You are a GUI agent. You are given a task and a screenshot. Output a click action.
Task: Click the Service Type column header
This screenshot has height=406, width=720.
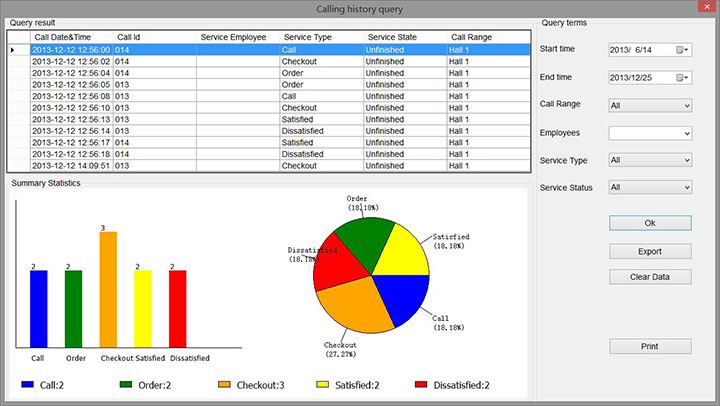point(308,37)
